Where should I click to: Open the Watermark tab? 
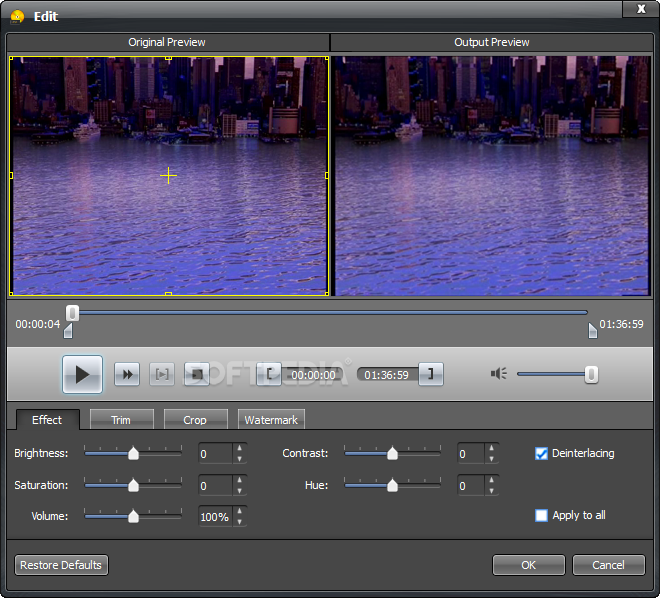pos(271,420)
